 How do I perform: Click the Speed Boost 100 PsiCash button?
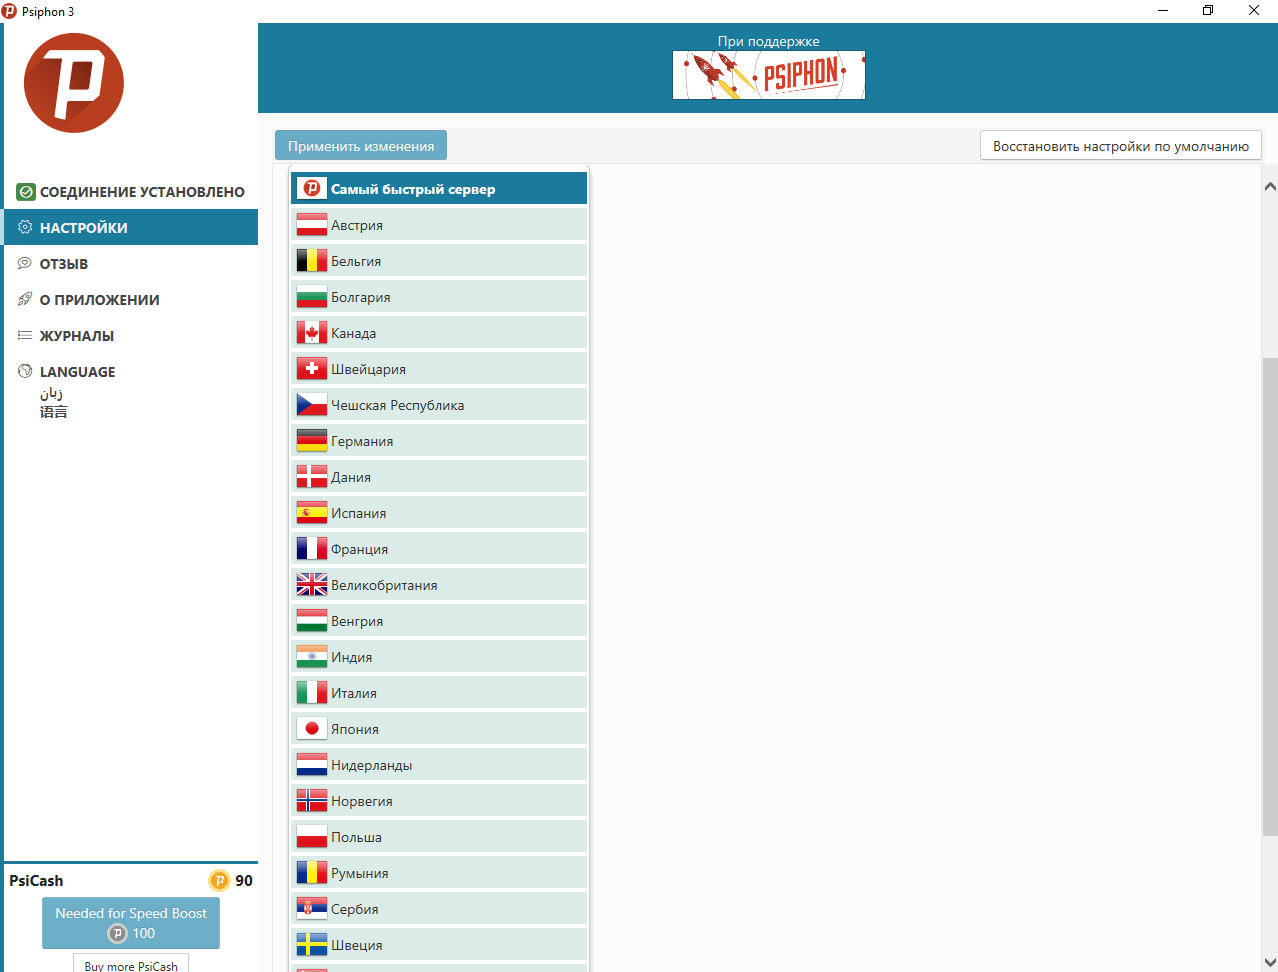point(131,923)
